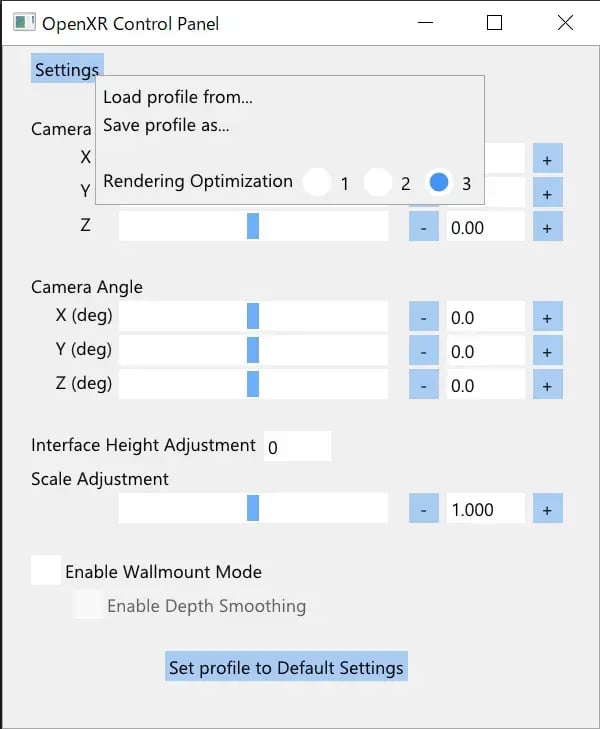Toggle Enable Wallmount Mode checkbox
This screenshot has height=729, width=600.
click(46, 571)
